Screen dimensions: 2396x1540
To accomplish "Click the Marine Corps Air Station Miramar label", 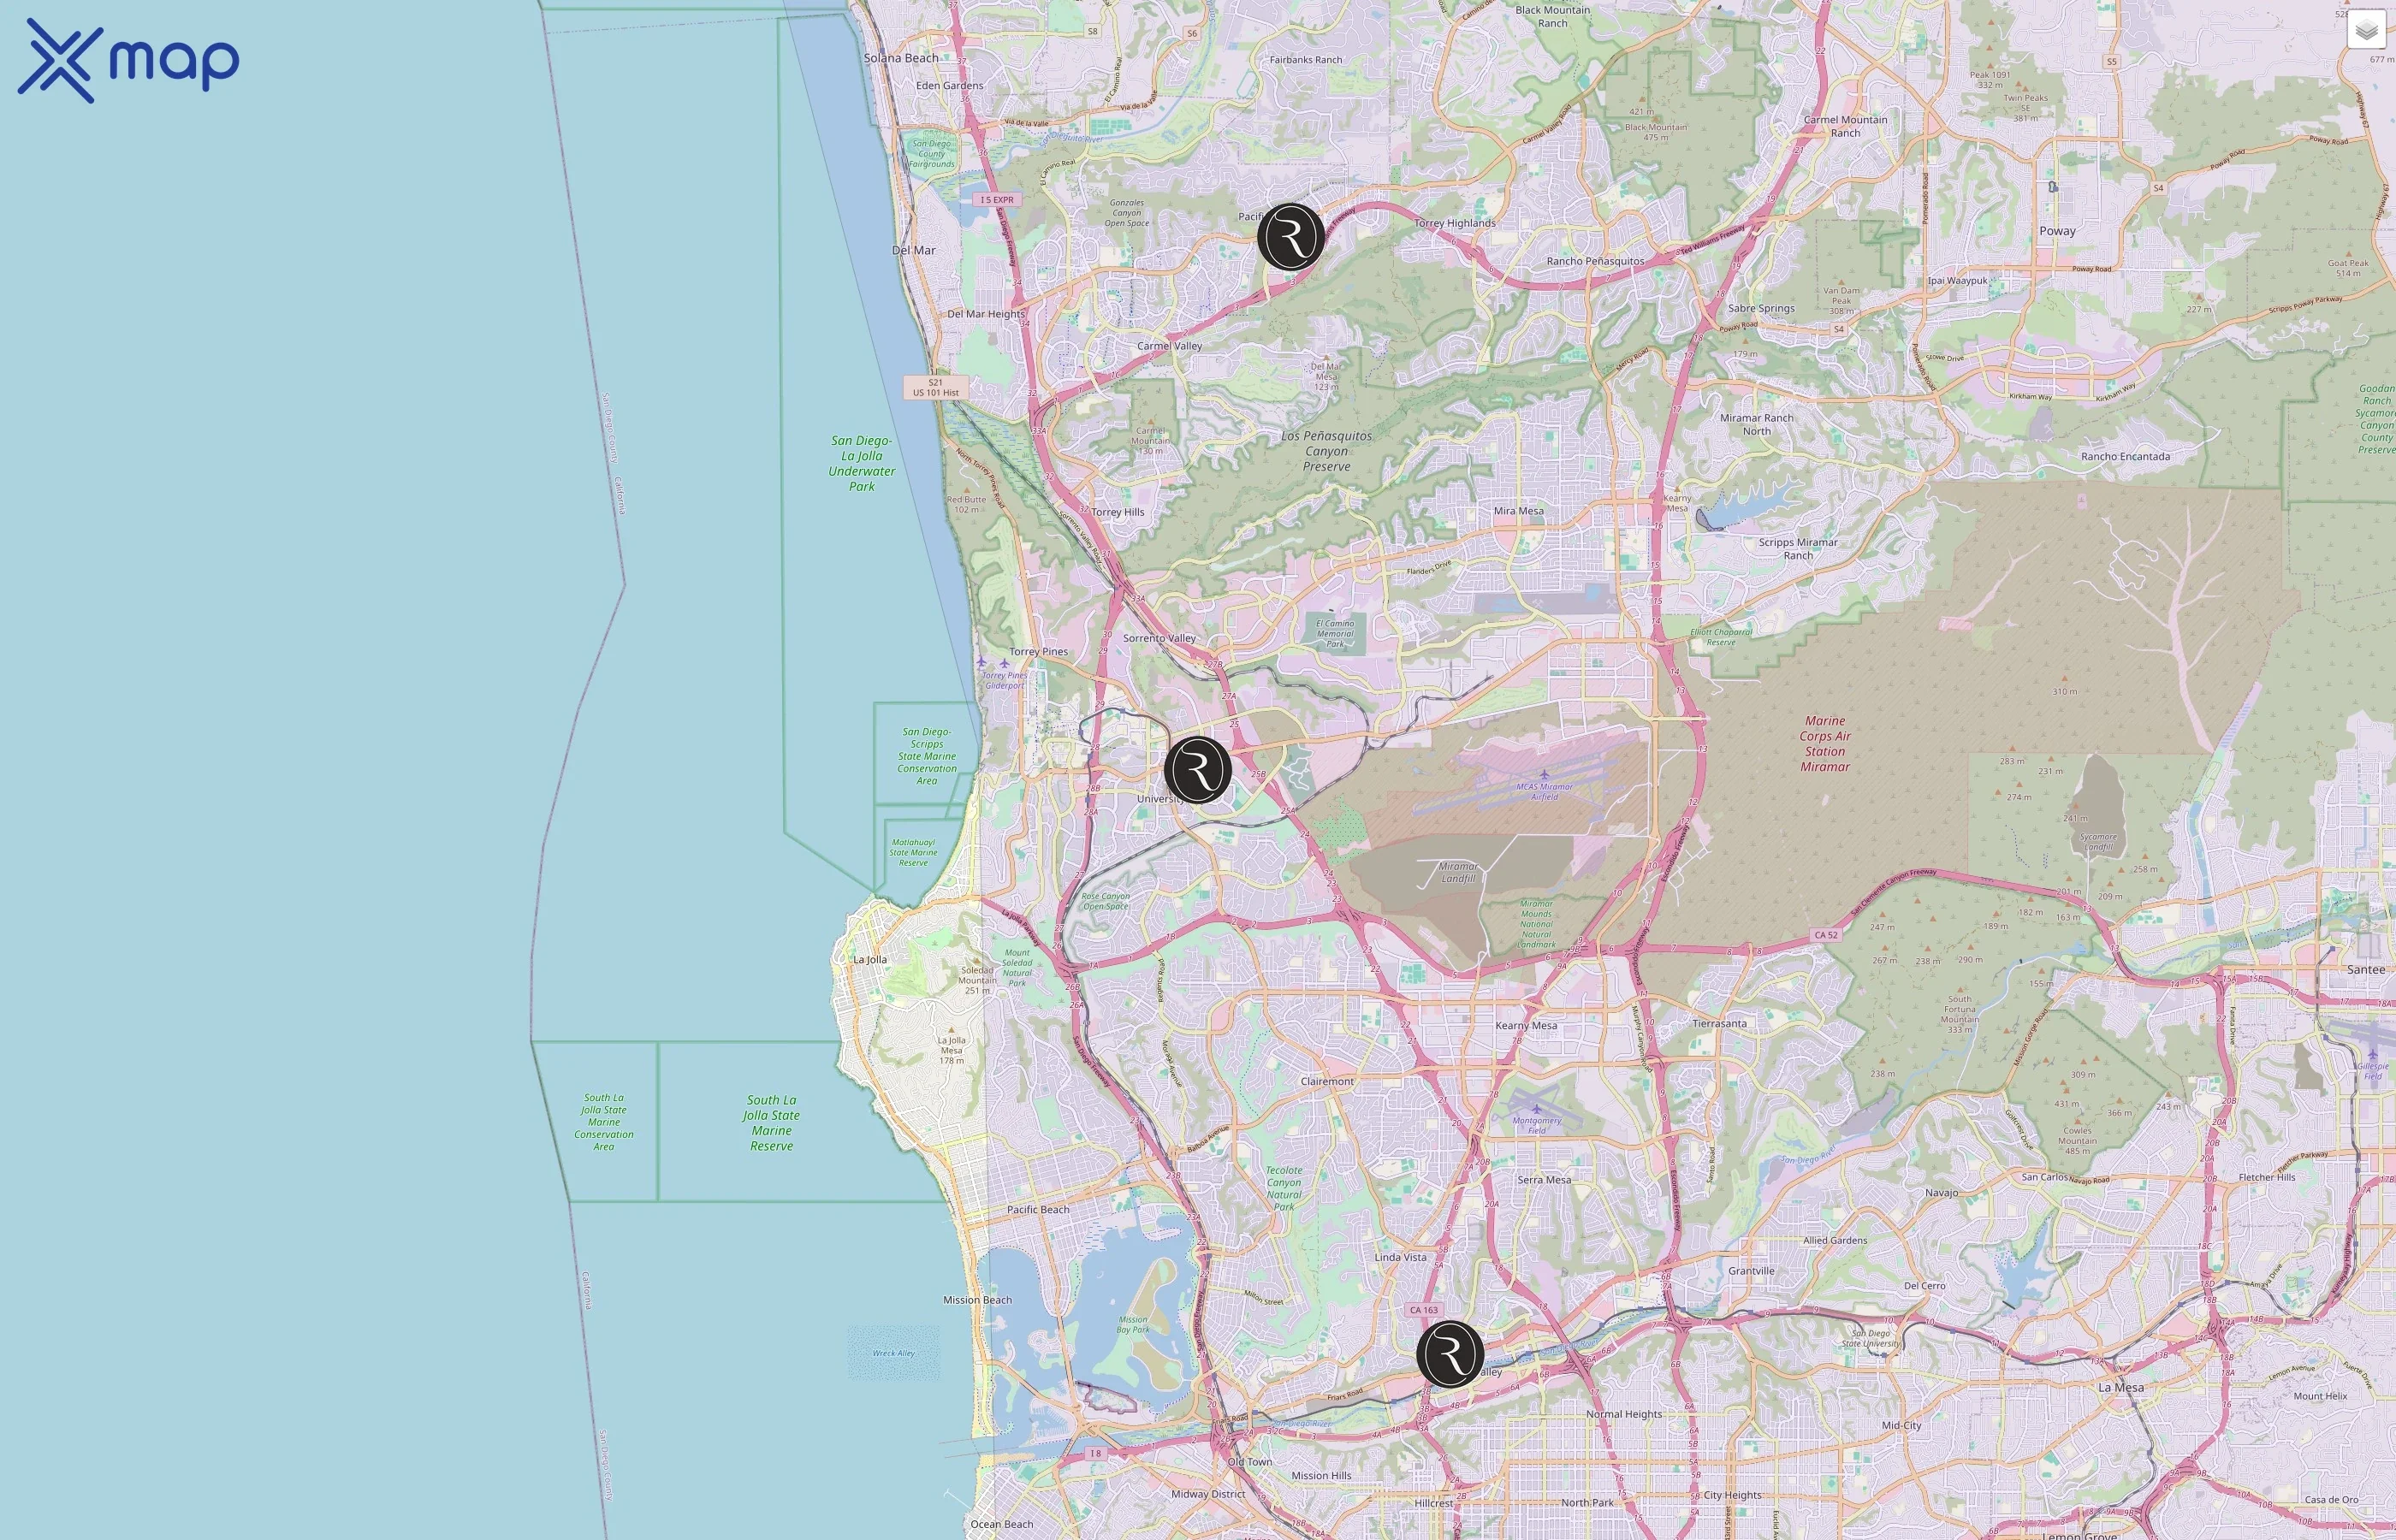I will 1825,743.
